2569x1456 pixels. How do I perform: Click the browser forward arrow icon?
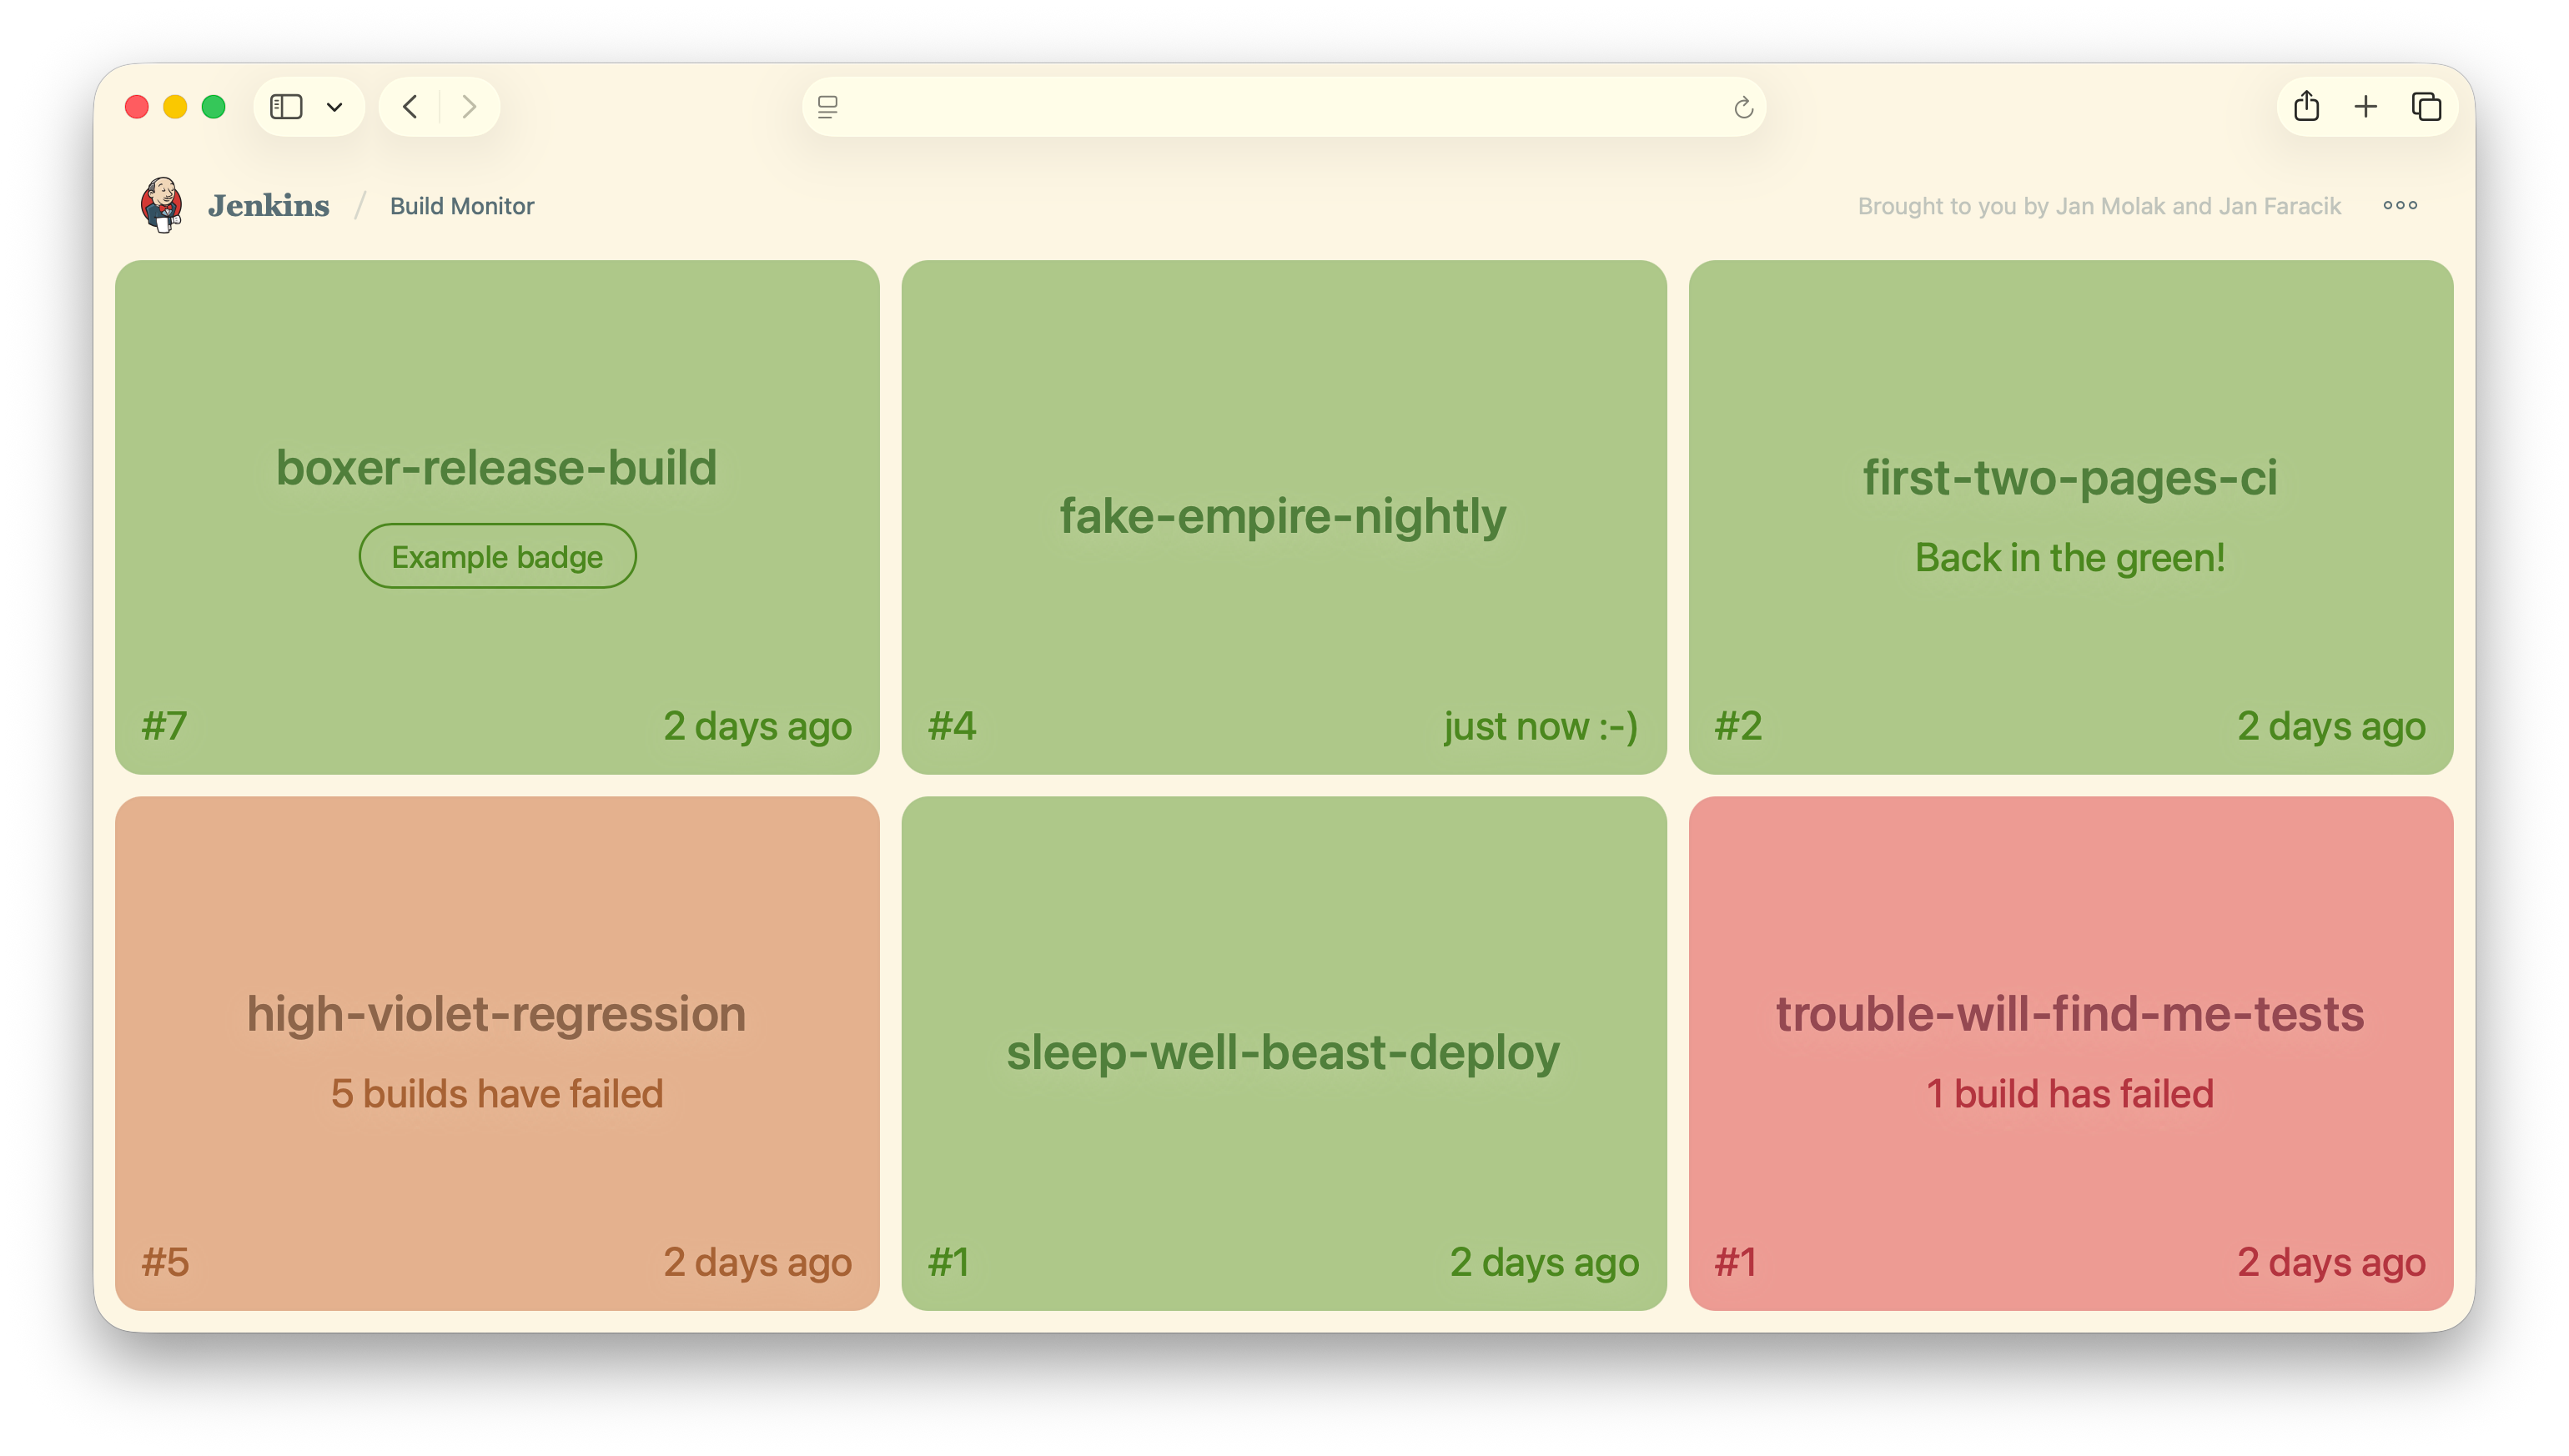[469, 106]
